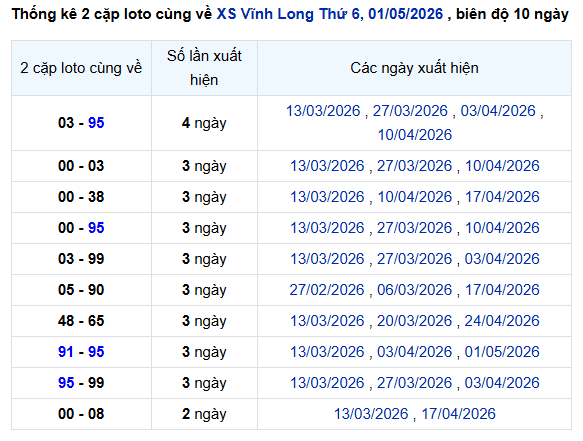Click the '4 ngày' count cell
This screenshot has width=583, height=441.
coord(204,123)
